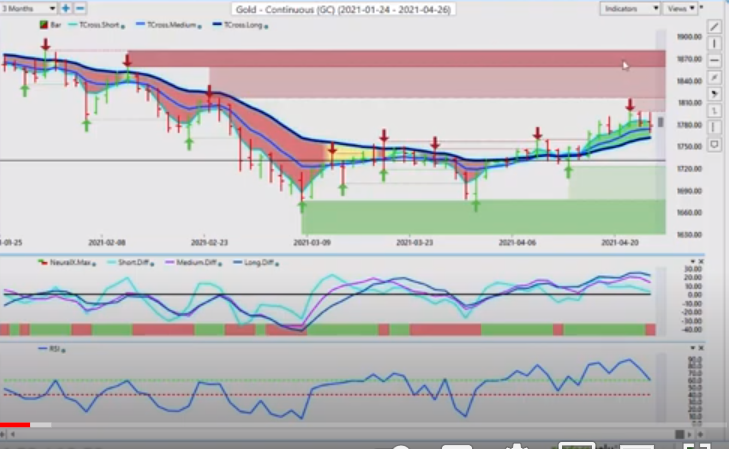Click the horizontal scrollbar right arrow

pyautogui.click(x=689, y=434)
